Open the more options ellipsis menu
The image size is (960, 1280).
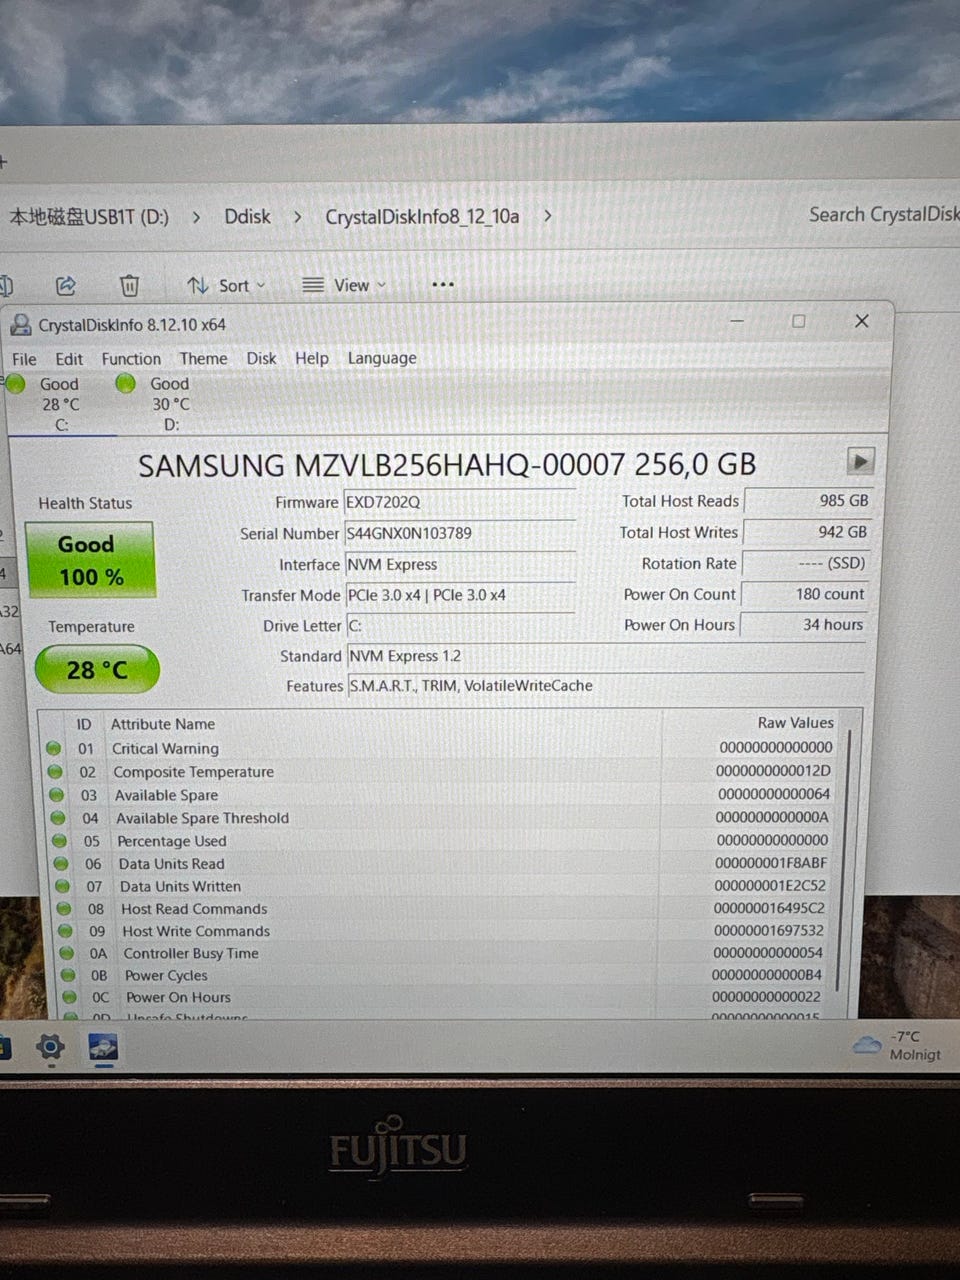442,285
